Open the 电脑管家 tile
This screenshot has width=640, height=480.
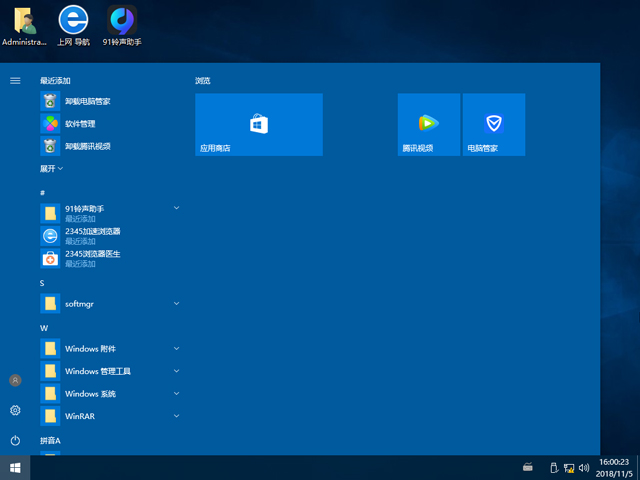point(493,124)
